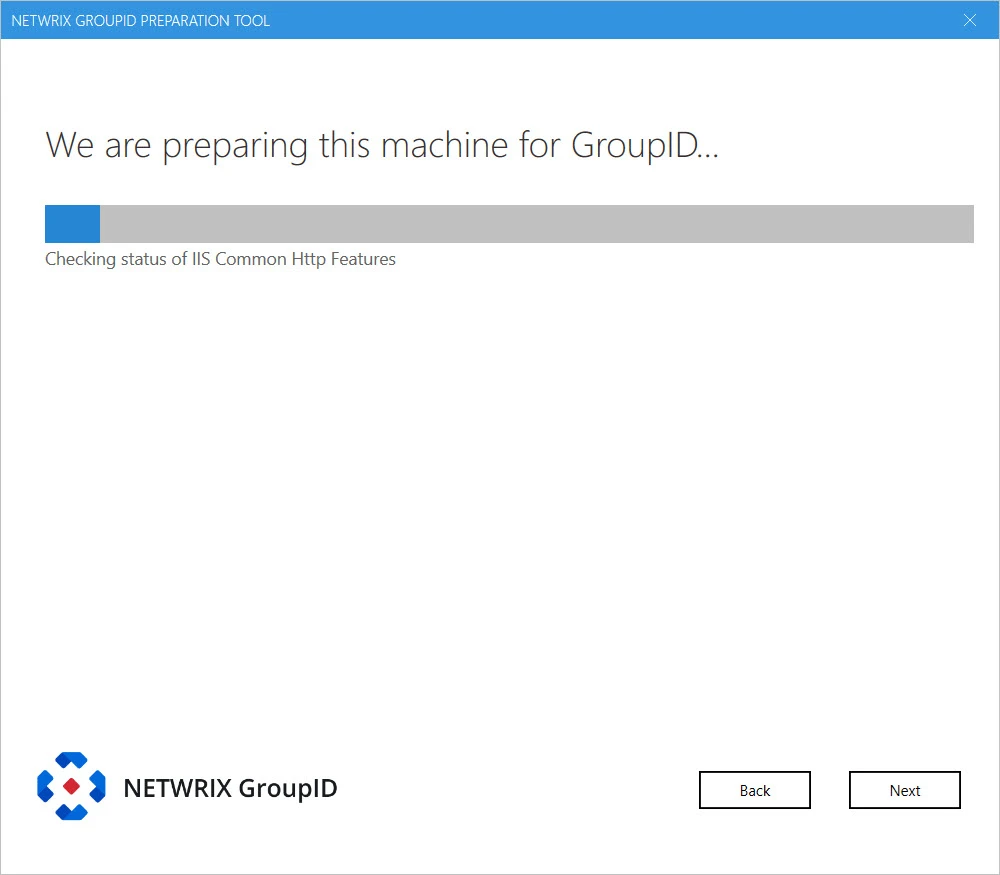Image resolution: width=1000 pixels, height=875 pixels.
Task: Click the preparation progress bar
Action: (x=509, y=224)
